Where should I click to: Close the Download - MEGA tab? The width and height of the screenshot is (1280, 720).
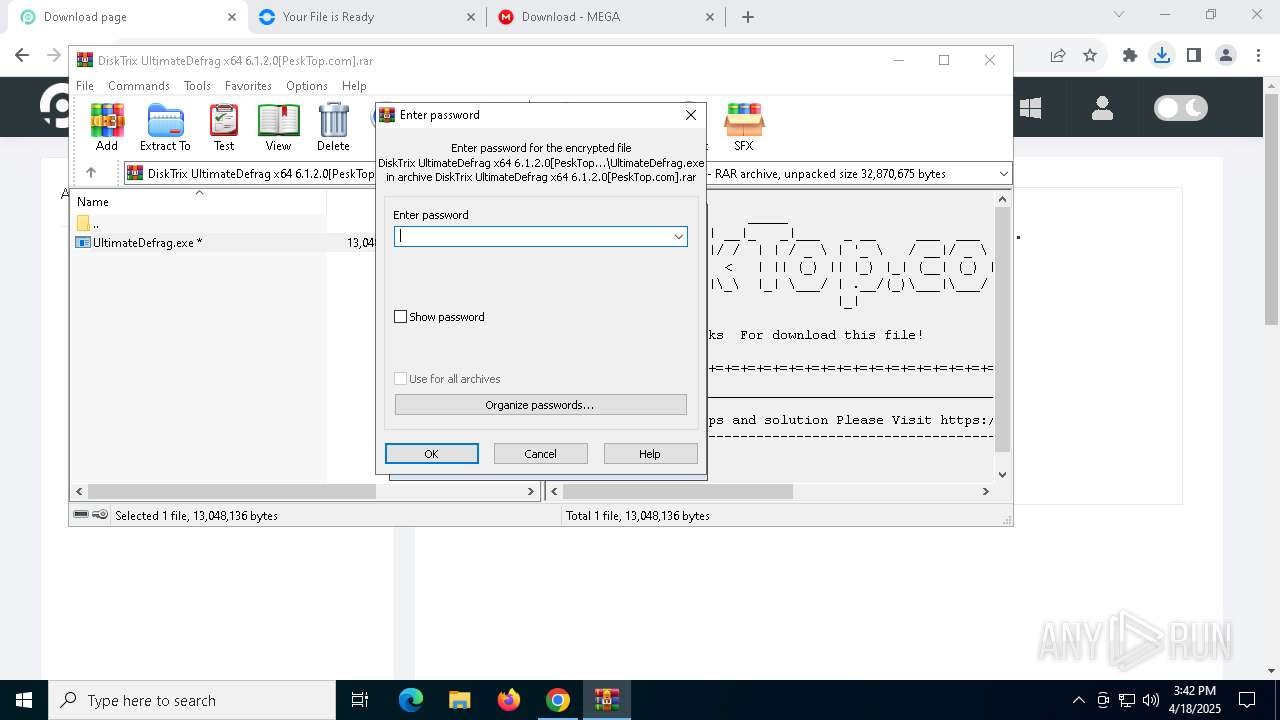pyautogui.click(x=710, y=17)
